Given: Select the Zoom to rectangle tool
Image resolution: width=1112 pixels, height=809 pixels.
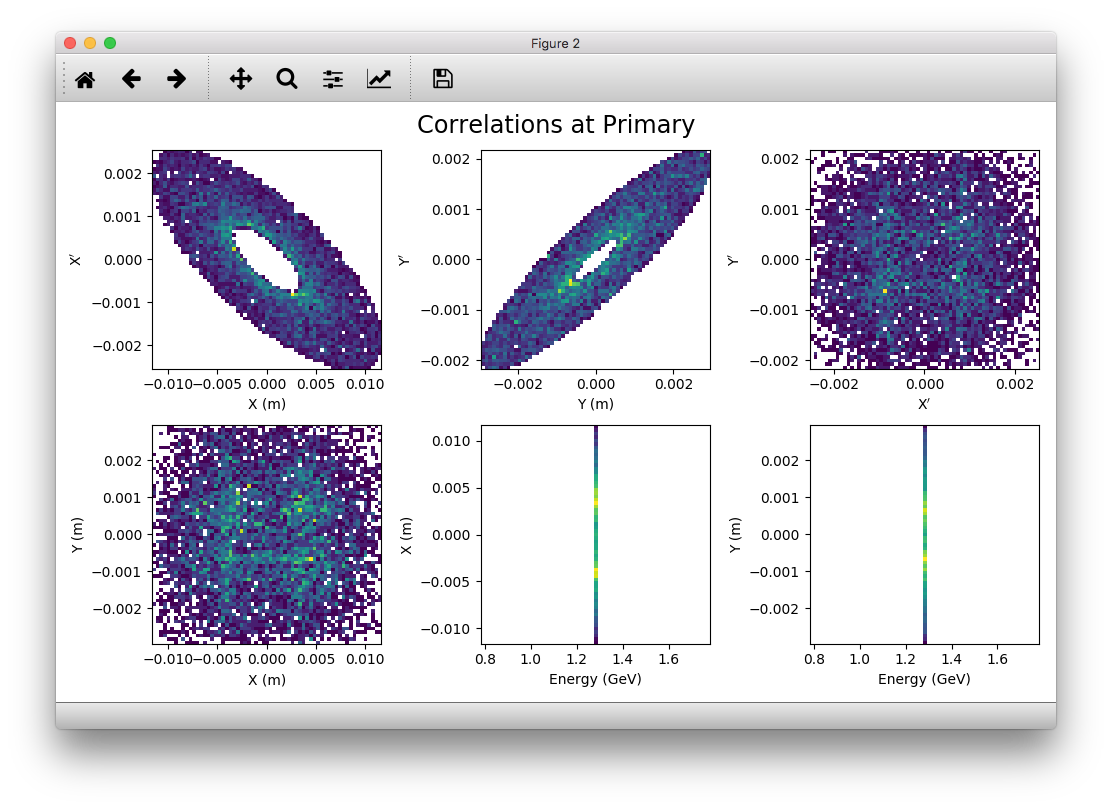Looking at the screenshot, I should click(287, 79).
